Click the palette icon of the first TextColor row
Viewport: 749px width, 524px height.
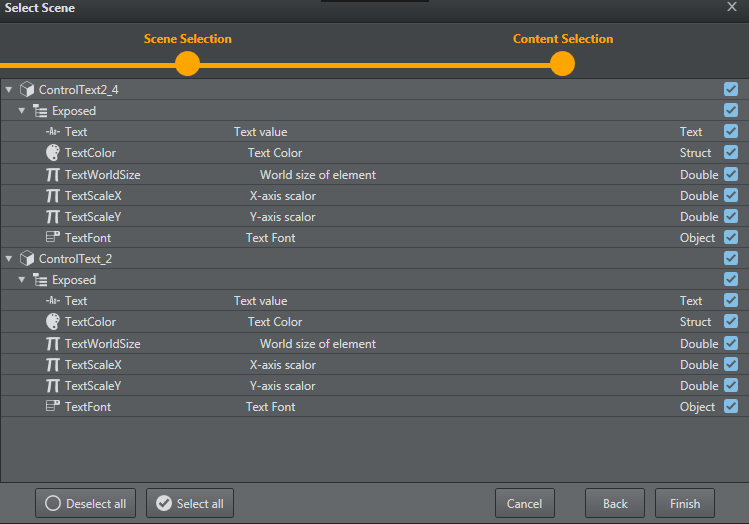[x=53, y=153]
